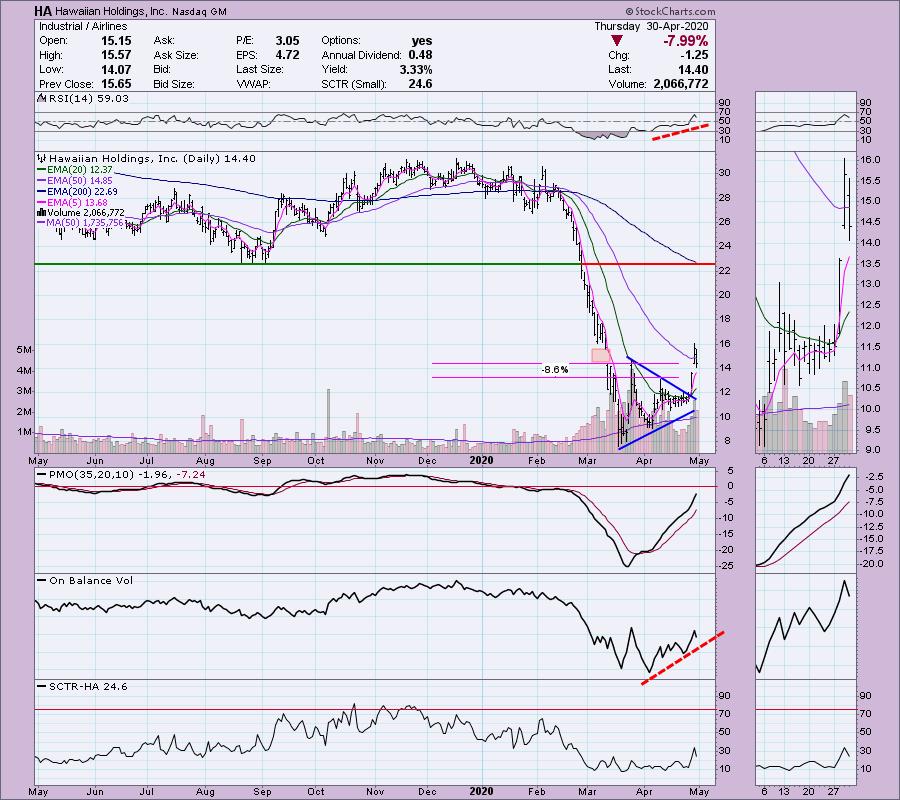Click the Nasdaq GM exchange label
The image size is (900, 800).
(x=199, y=11)
